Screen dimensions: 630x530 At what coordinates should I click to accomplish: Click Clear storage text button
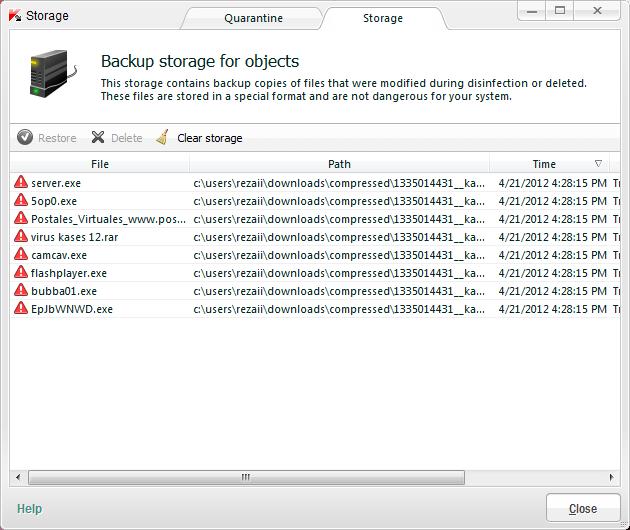pos(210,138)
